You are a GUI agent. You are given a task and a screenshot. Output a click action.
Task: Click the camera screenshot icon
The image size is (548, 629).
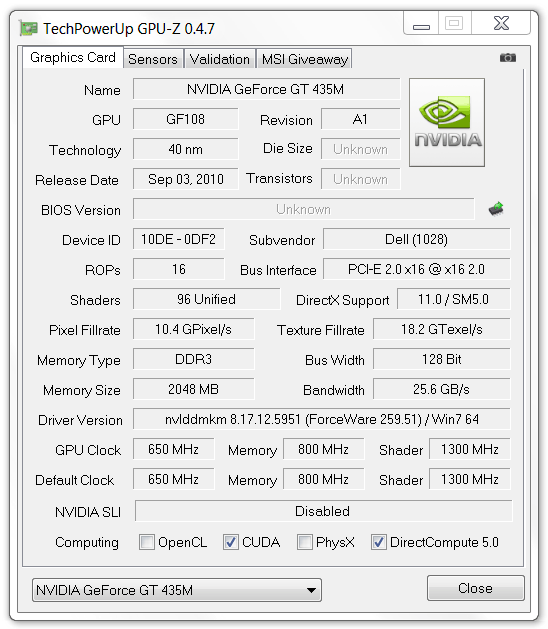pyautogui.click(x=507, y=58)
